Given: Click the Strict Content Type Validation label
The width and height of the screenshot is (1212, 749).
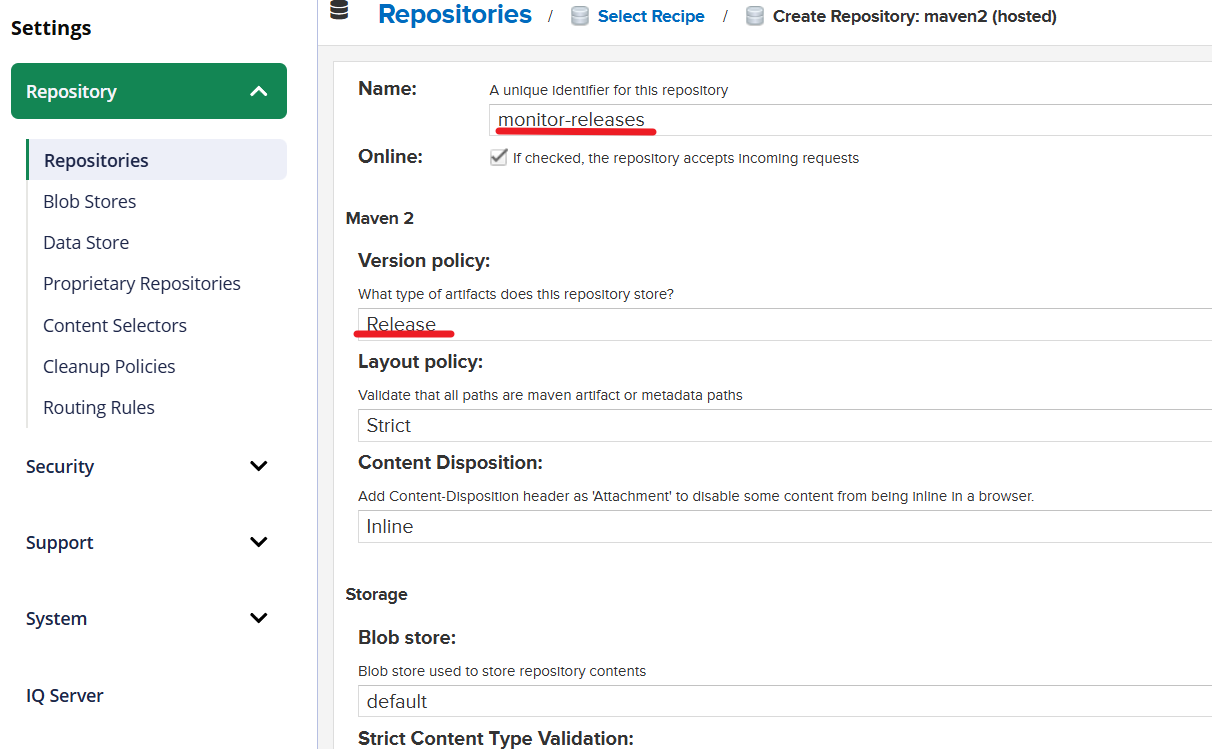Looking at the screenshot, I should (x=496, y=739).
